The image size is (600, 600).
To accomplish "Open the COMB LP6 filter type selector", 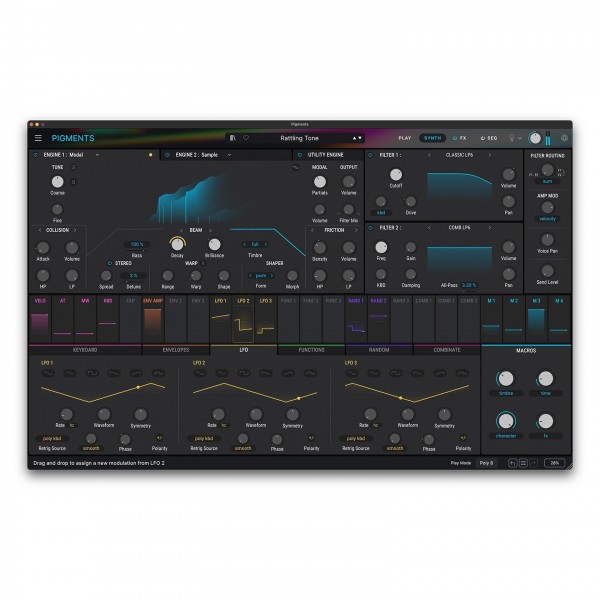I will point(459,228).
